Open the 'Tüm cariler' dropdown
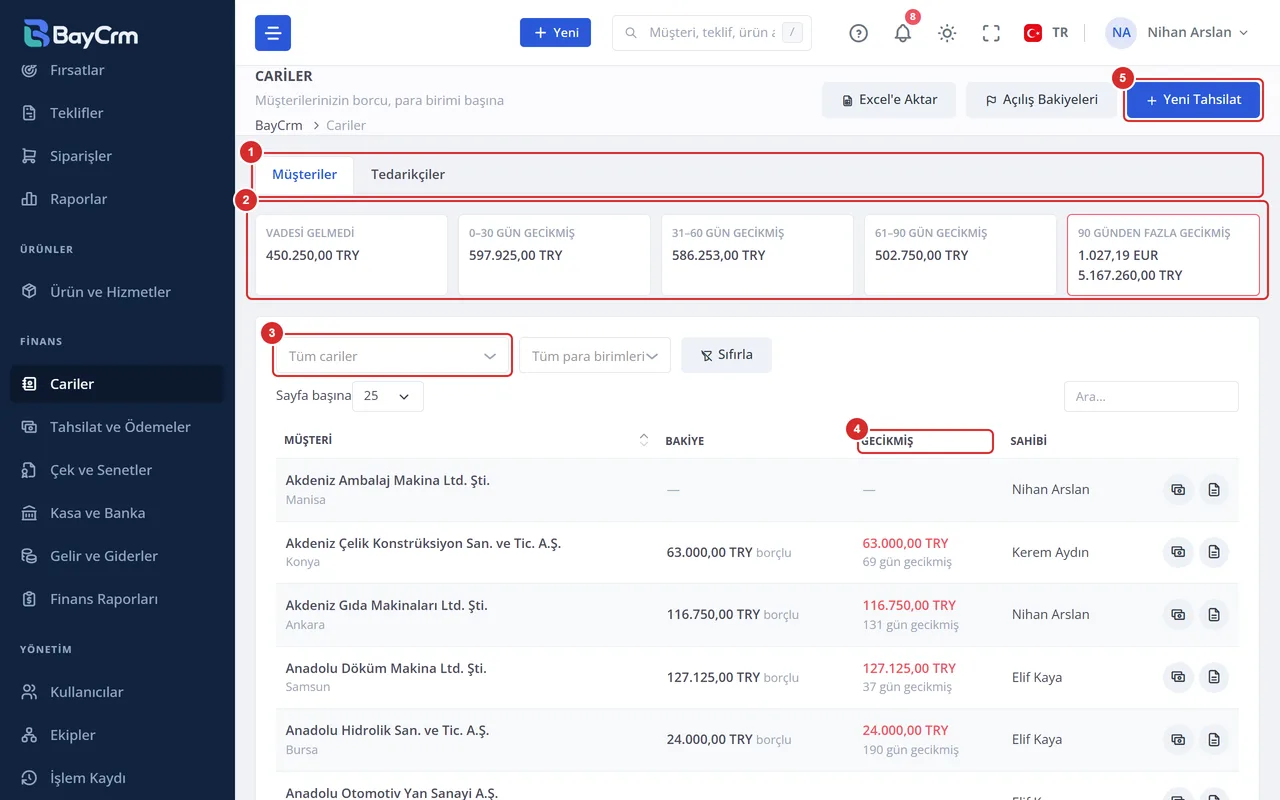Screen dimensions: 1280x800 pos(393,356)
